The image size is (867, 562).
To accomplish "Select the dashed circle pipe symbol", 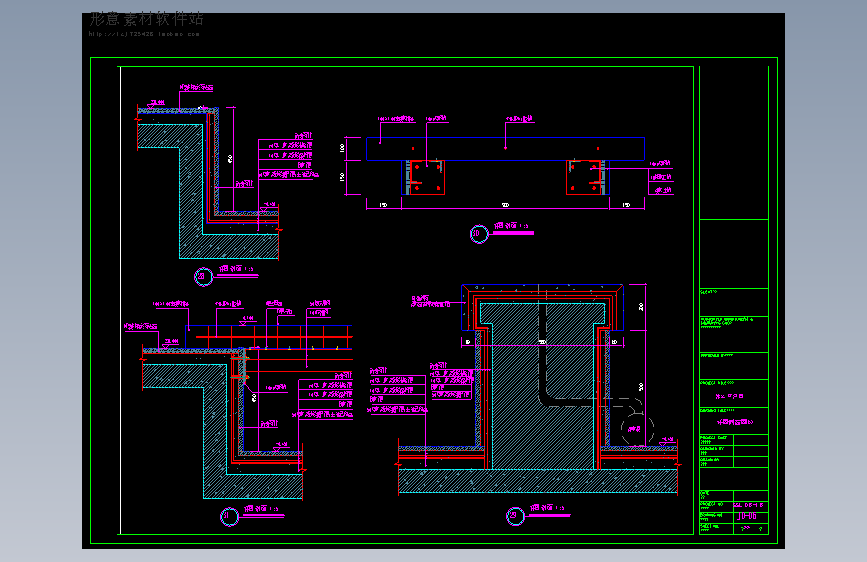I will 637,429.
